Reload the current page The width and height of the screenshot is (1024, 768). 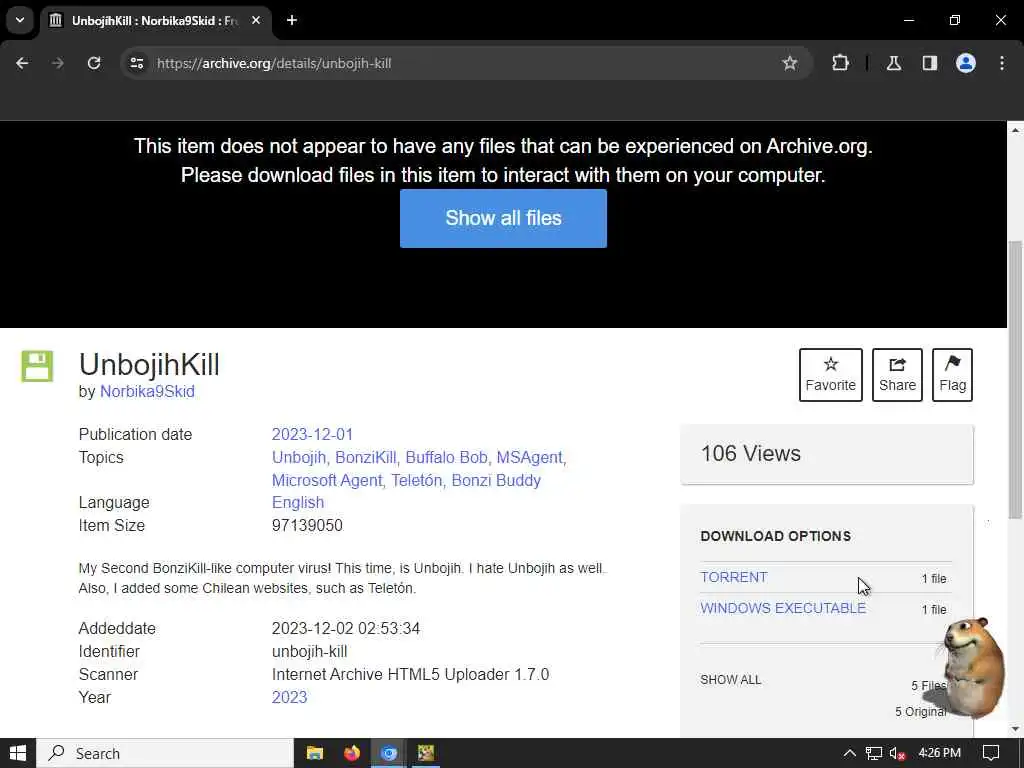(94, 63)
